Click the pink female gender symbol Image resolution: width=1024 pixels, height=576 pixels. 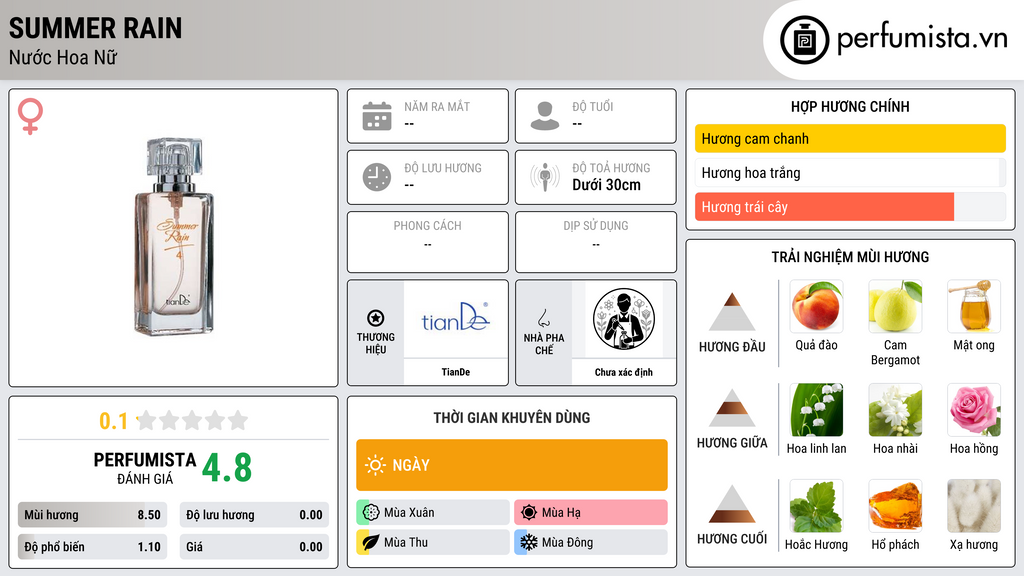30,116
